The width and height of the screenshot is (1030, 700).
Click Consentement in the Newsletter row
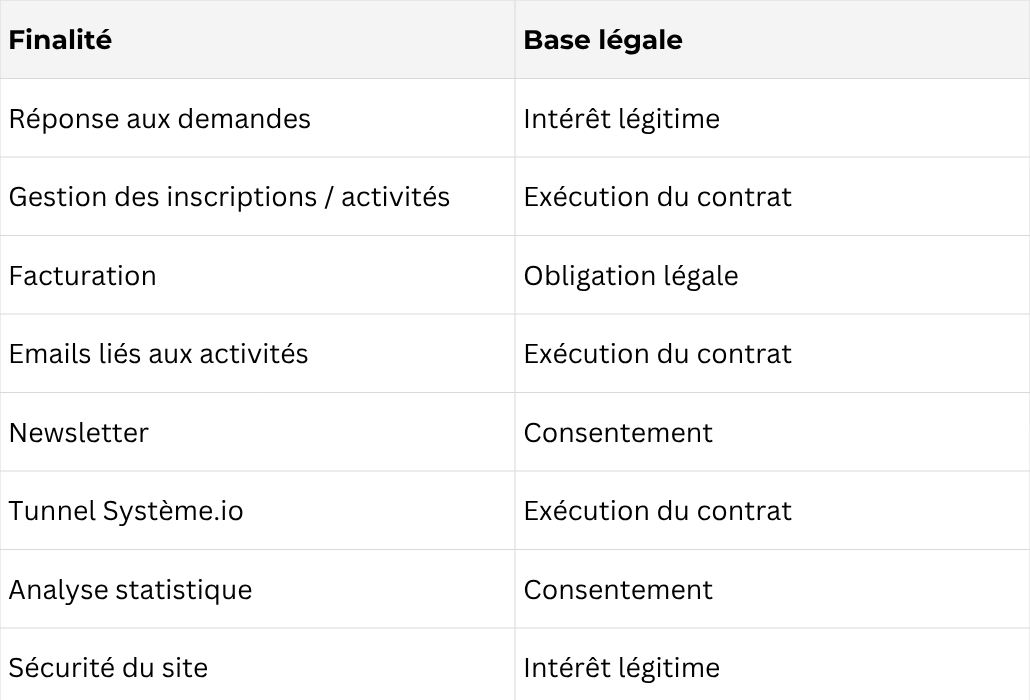point(618,433)
